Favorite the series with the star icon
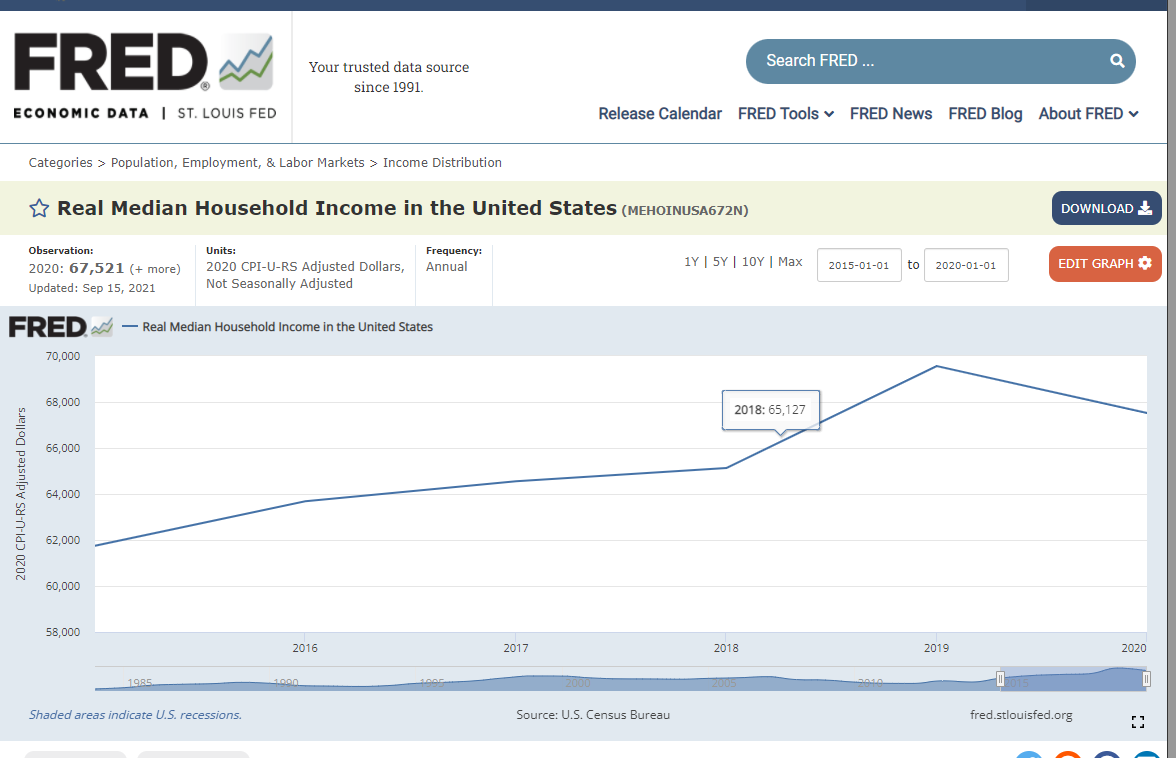This screenshot has width=1176, height=758. (39, 208)
